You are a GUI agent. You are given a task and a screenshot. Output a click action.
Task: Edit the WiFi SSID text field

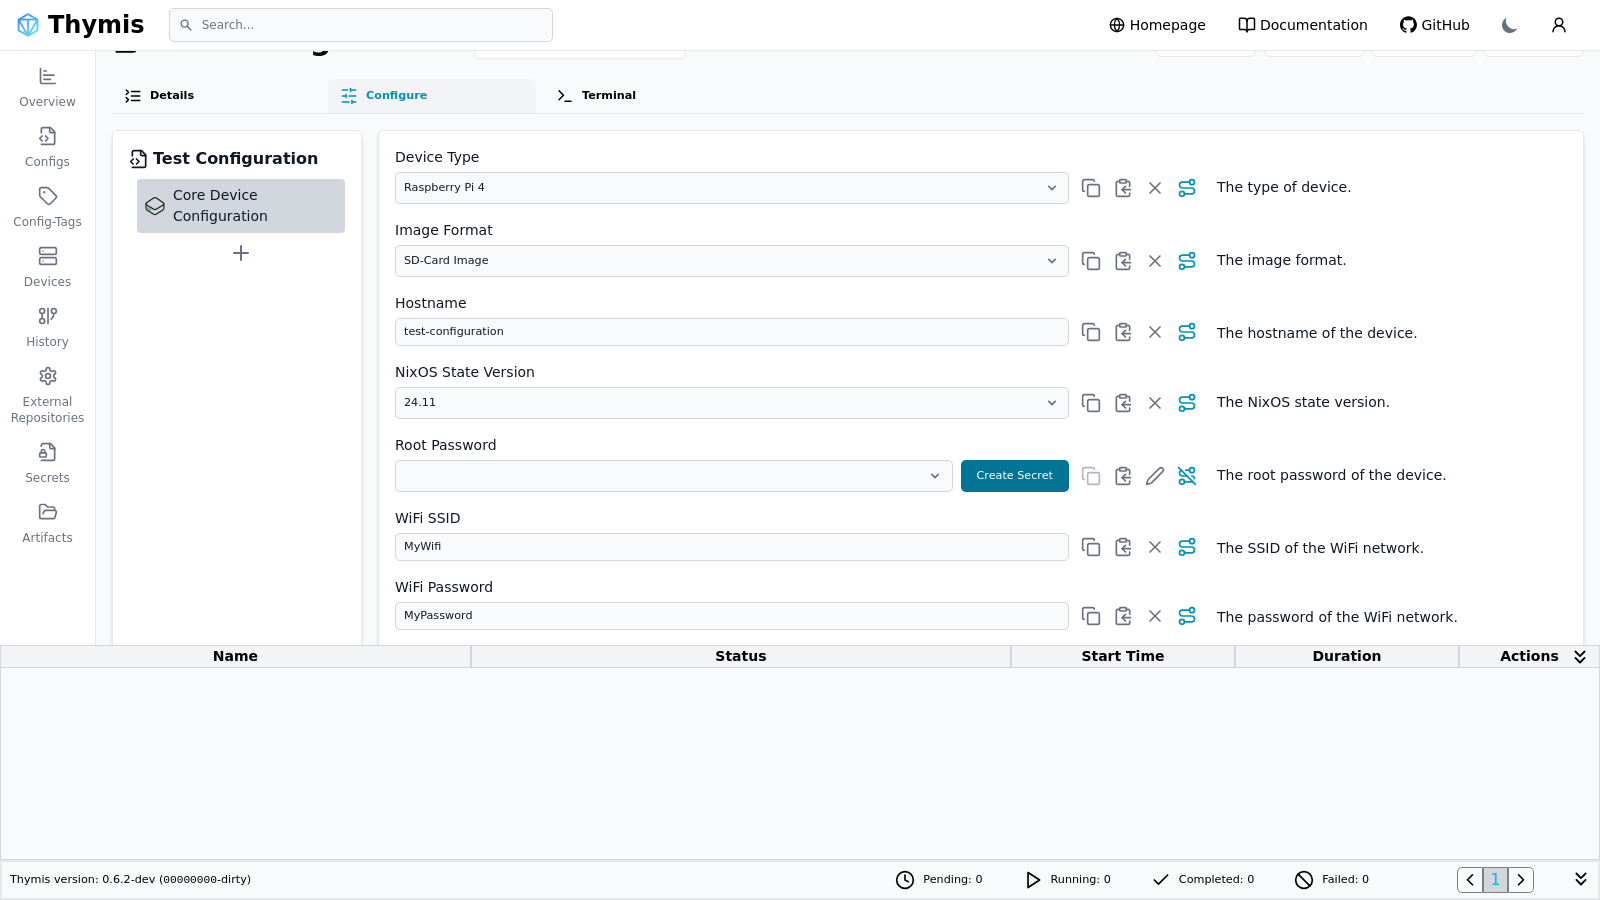click(731, 547)
